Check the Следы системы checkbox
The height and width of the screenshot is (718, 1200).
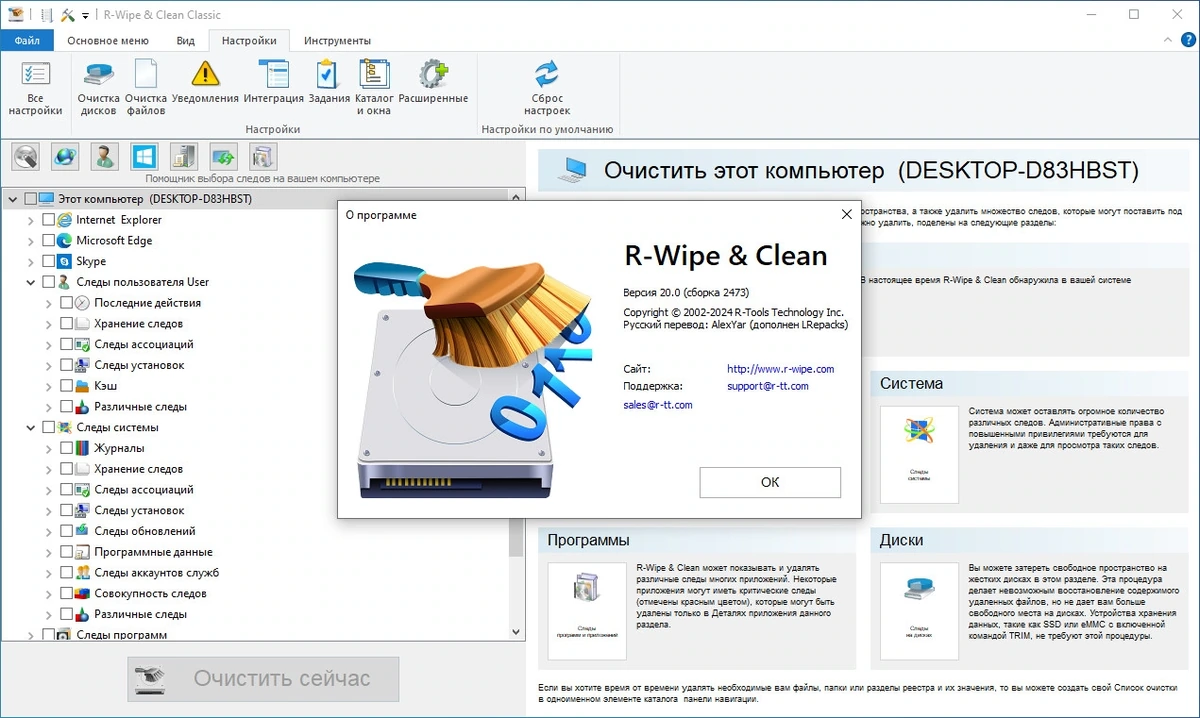48,428
